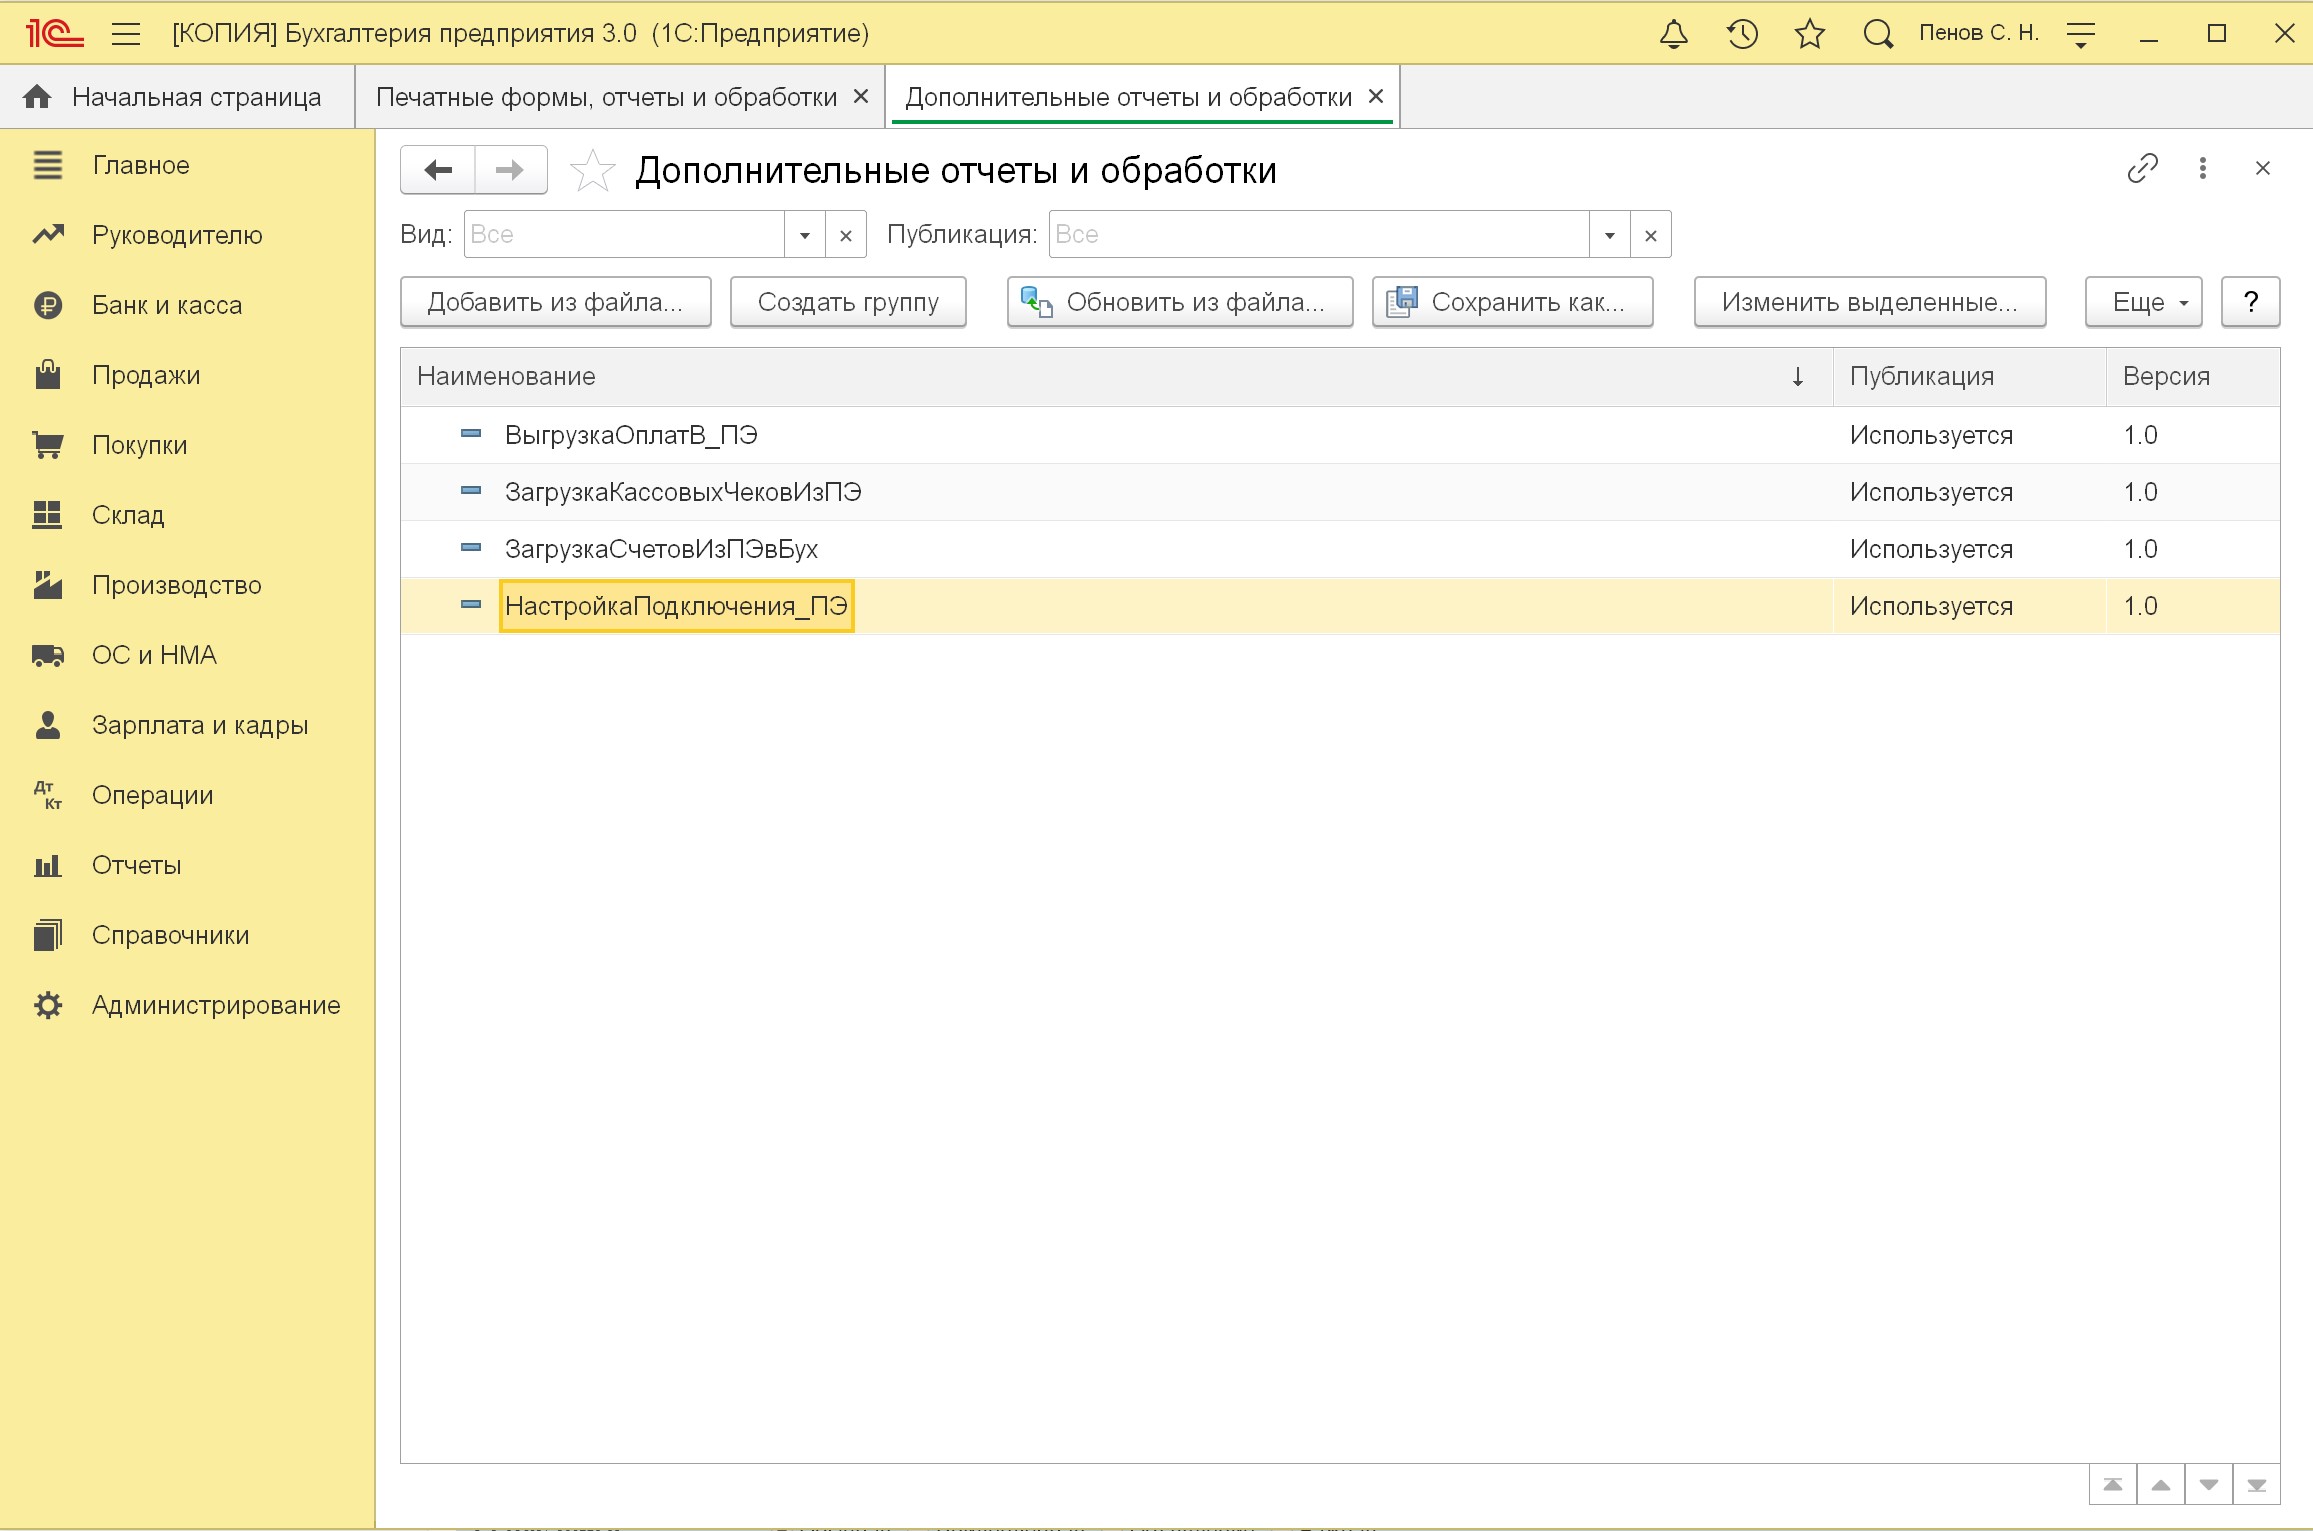Go forward with right arrow button
This screenshot has height=1531, width=2313.
510,170
